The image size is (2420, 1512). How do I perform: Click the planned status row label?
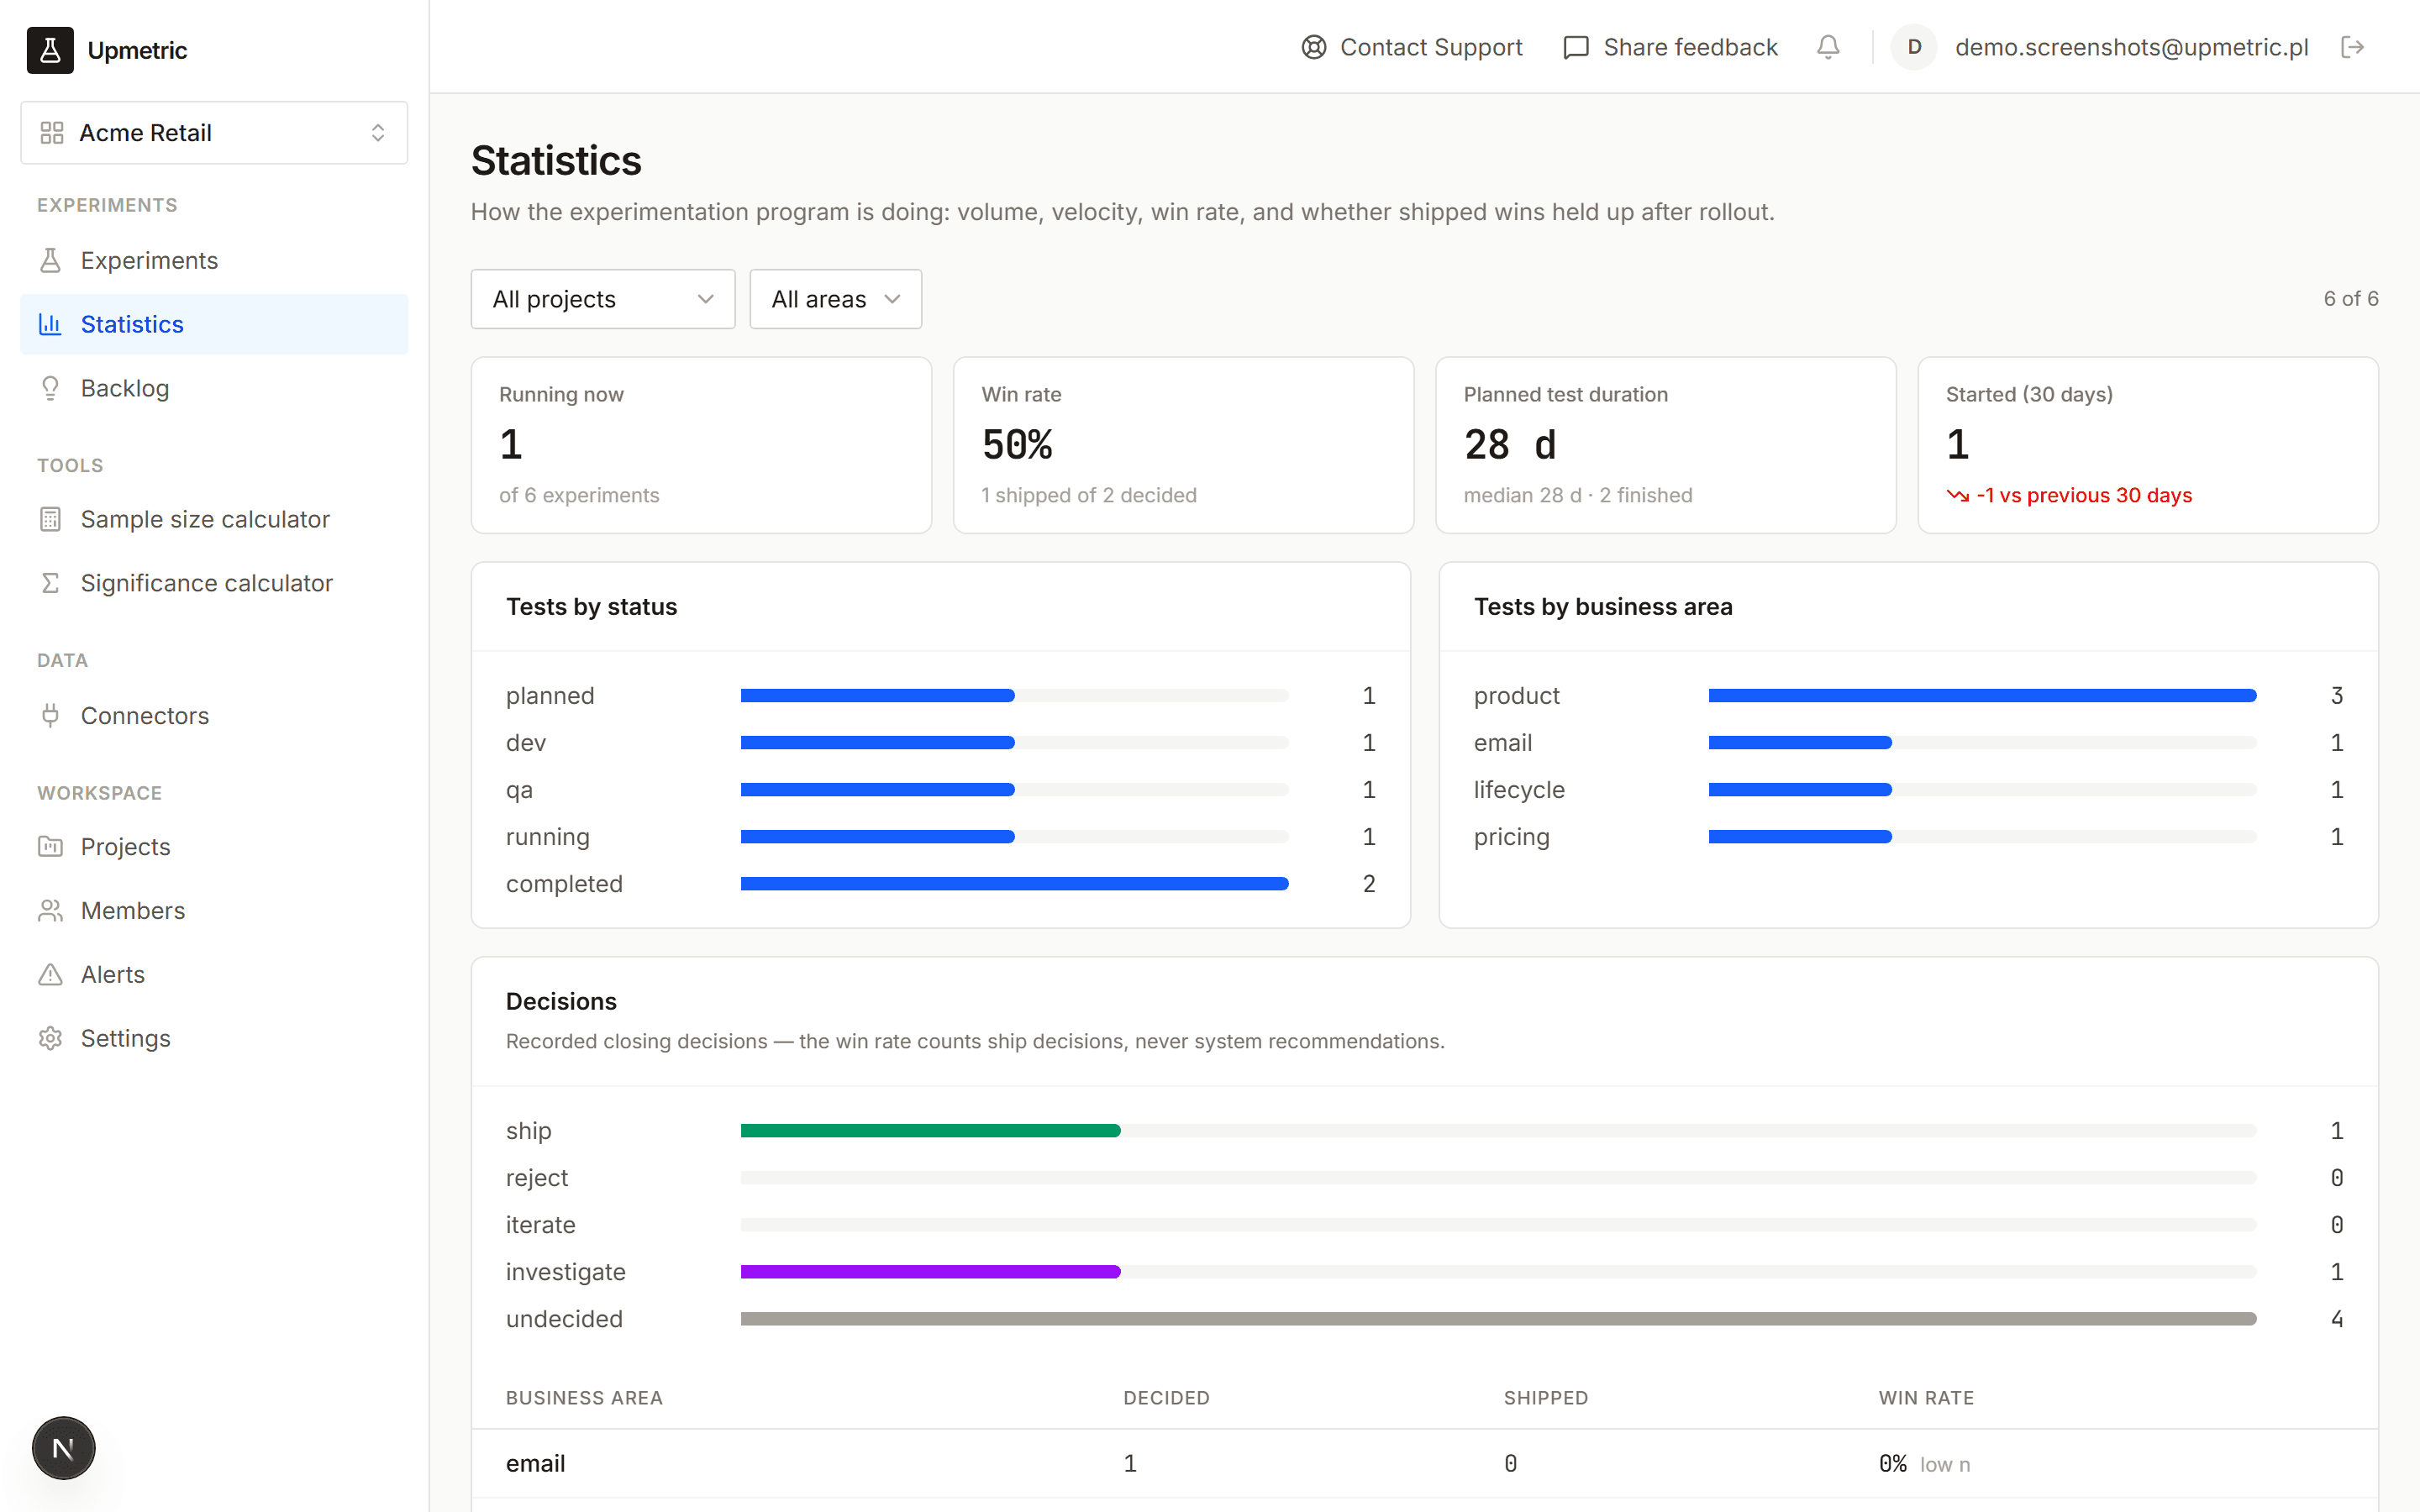point(550,695)
